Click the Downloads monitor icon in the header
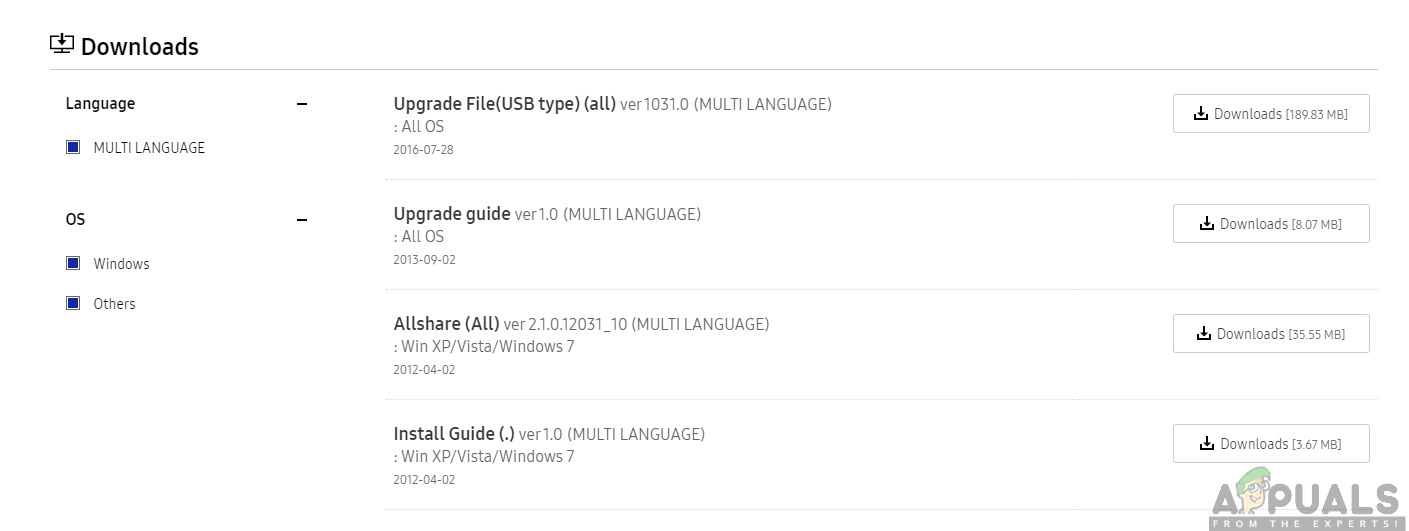The height and width of the screenshot is (531, 1409). click(62, 44)
